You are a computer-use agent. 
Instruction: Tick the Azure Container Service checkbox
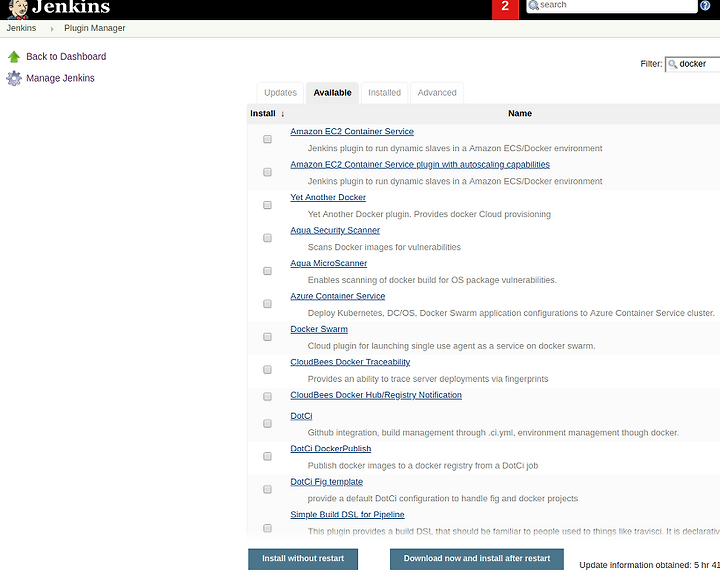click(267, 304)
